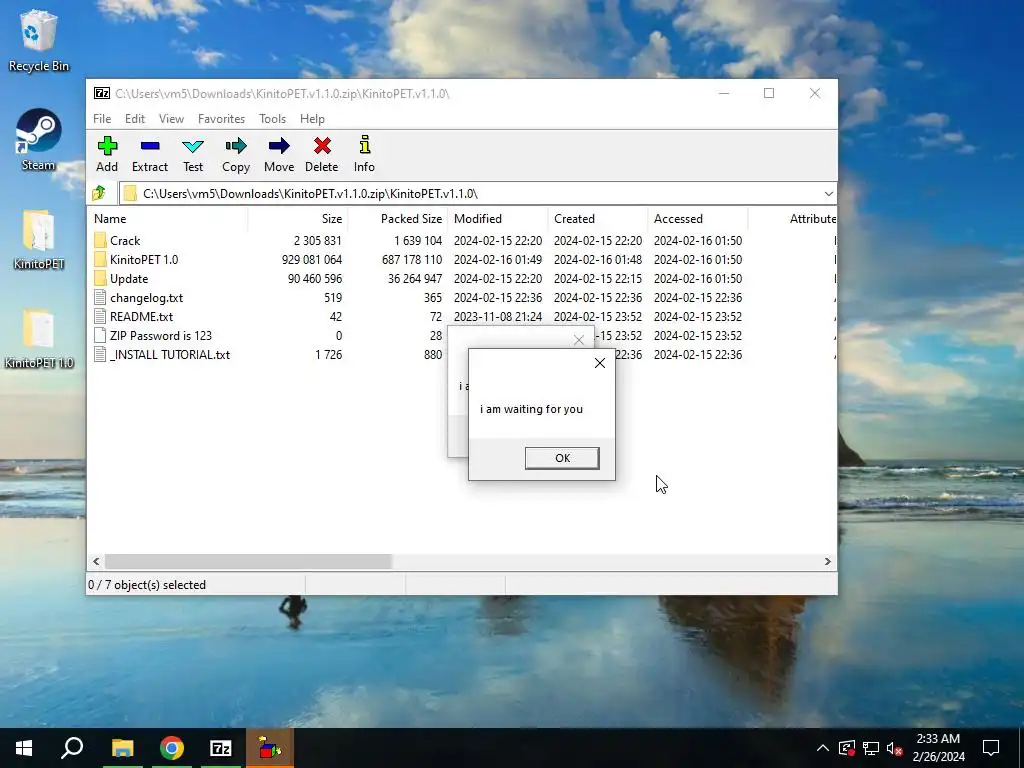Open taskbar search
The width and height of the screenshot is (1024, 768).
72,748
